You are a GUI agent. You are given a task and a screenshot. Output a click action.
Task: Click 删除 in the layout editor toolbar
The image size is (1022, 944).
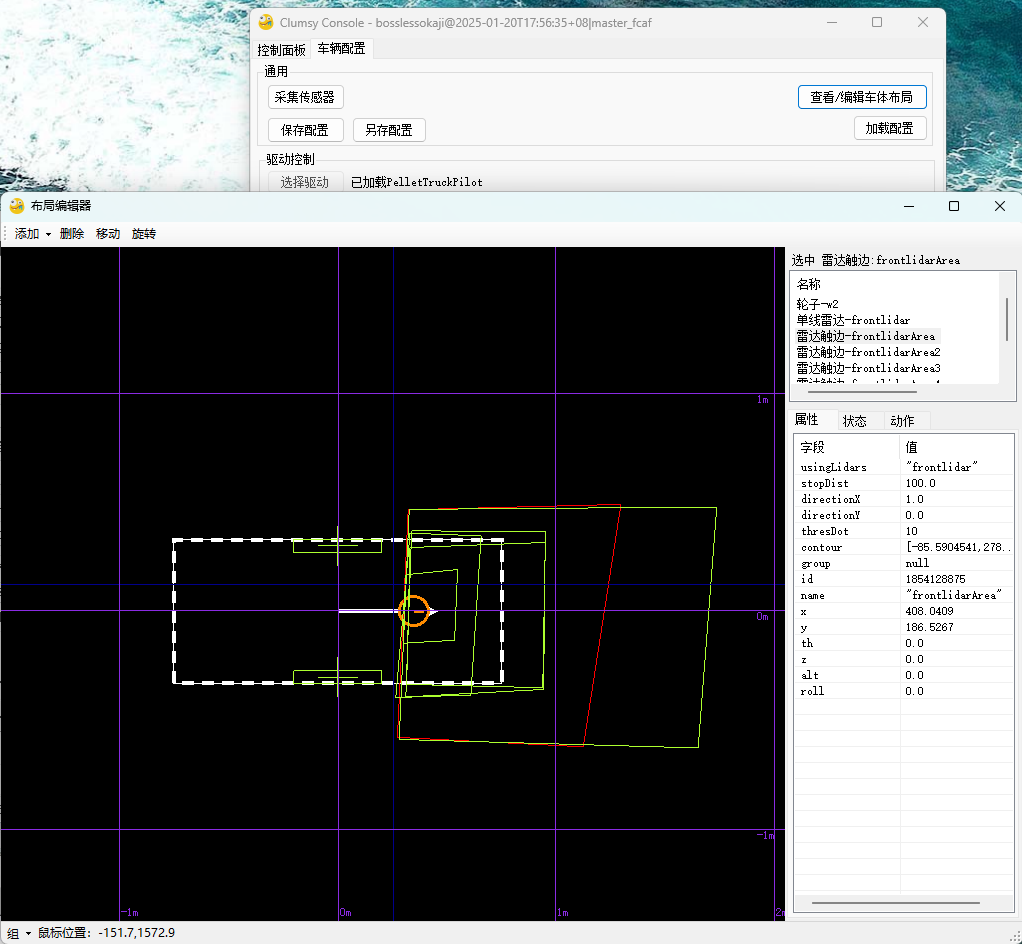coord(72,234)
